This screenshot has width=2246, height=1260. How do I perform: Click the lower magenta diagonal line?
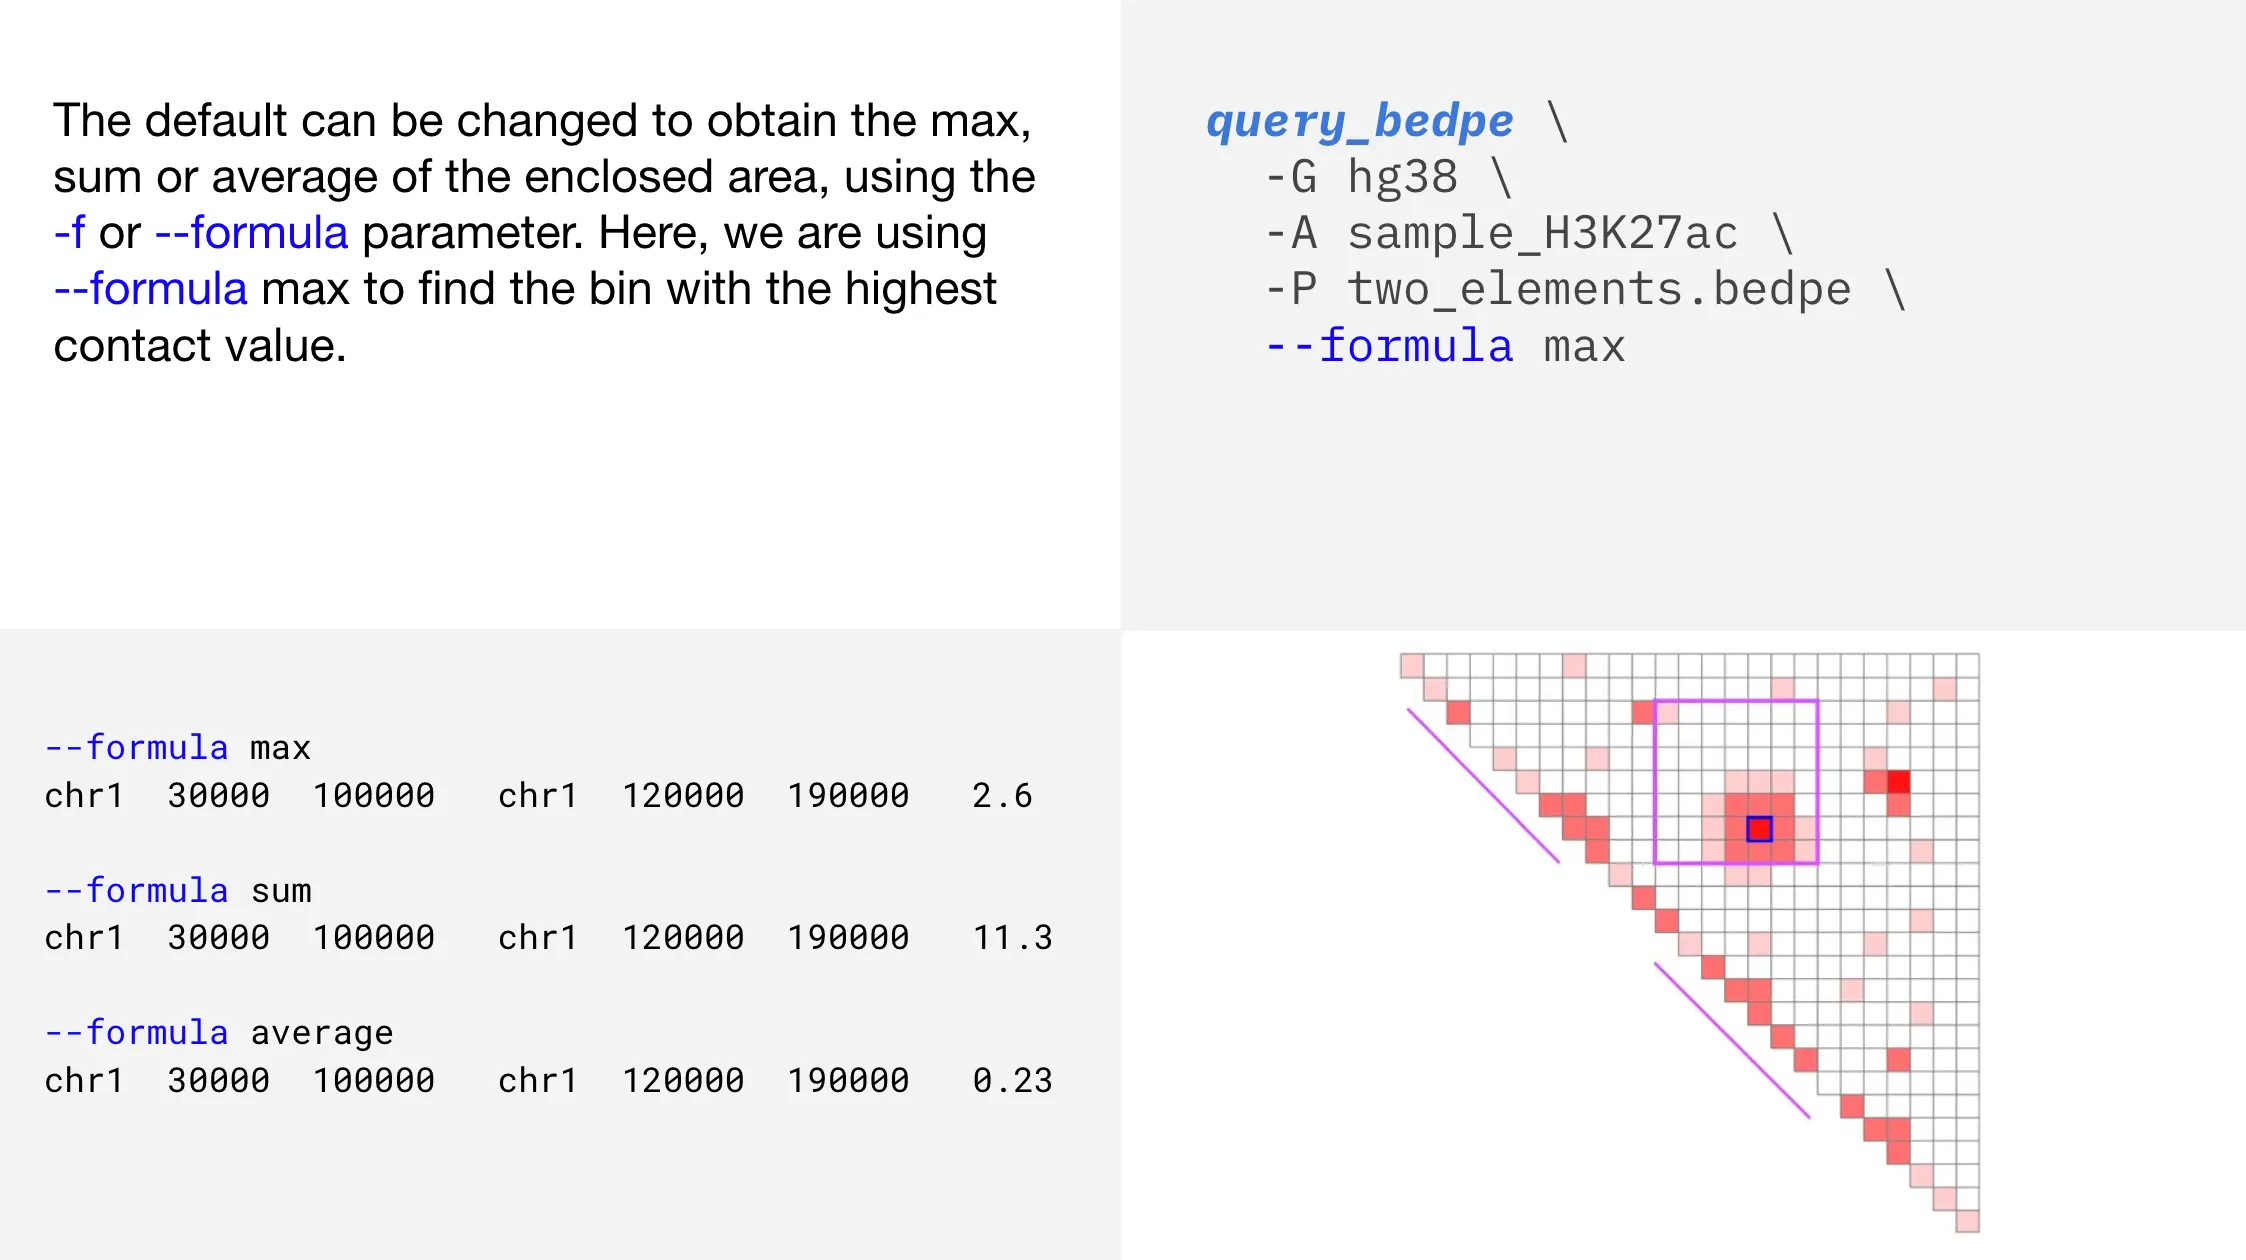tap(1732, 1040)
